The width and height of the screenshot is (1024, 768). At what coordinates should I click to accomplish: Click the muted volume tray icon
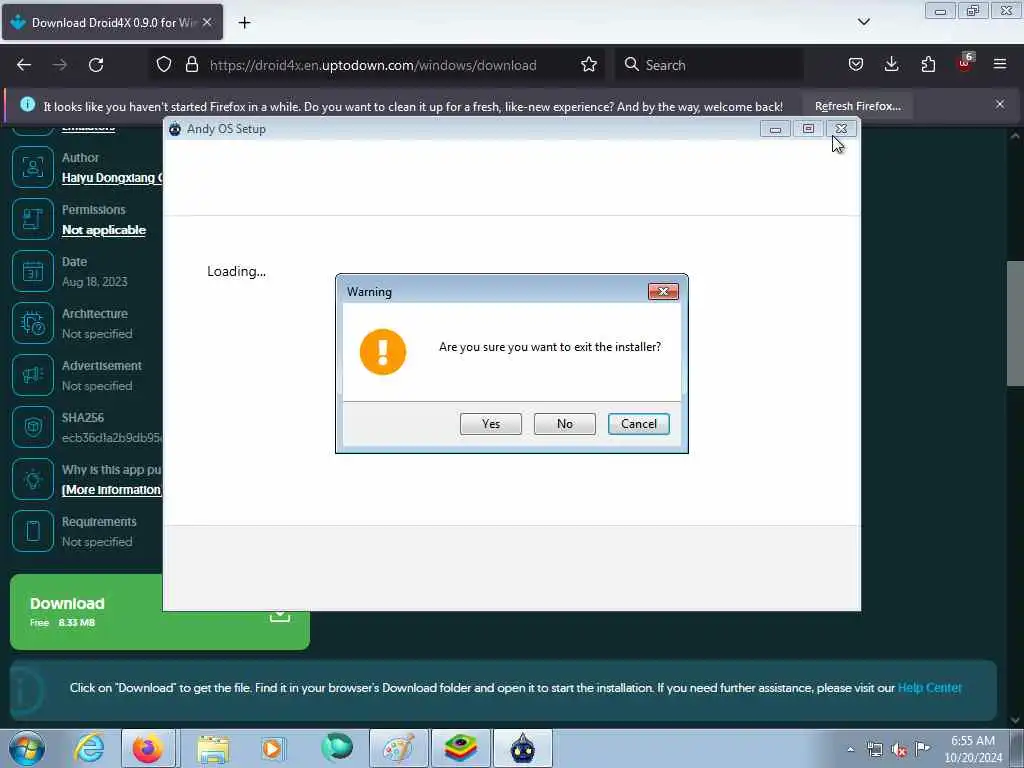(x=899, y=750)
